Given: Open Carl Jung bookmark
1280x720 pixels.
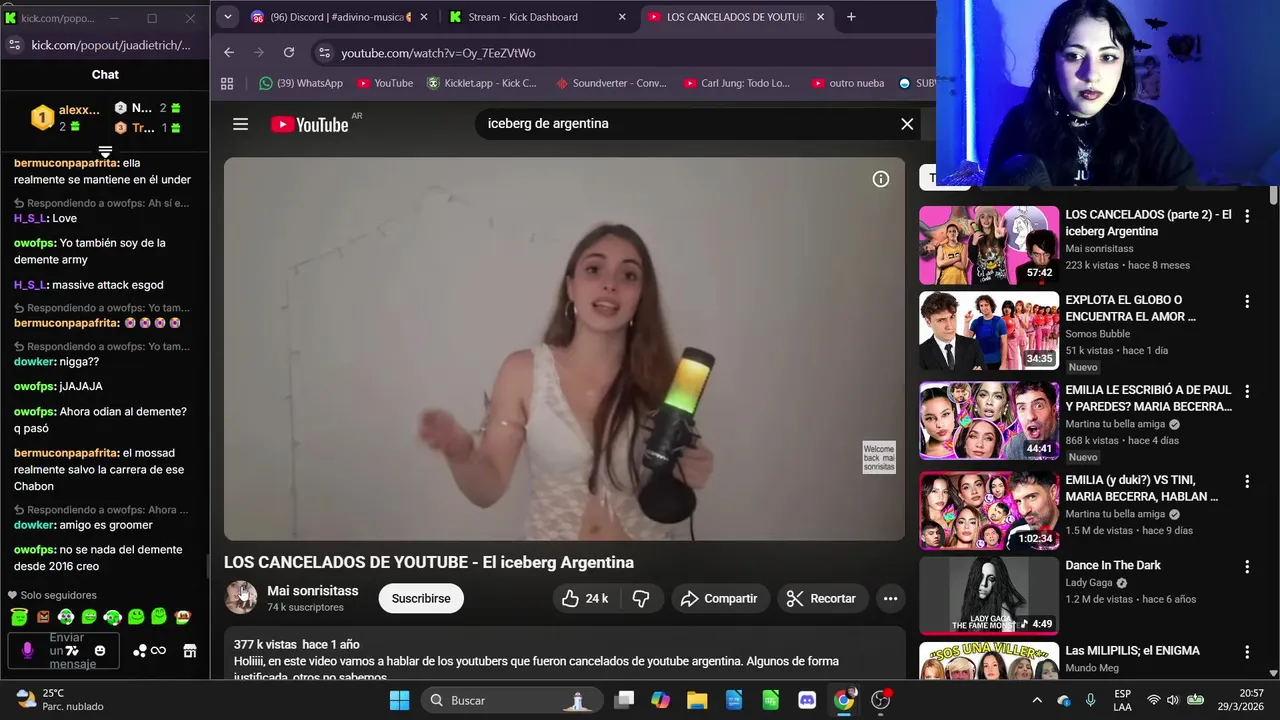Looking at the screenshot, I should pos(737,83).
